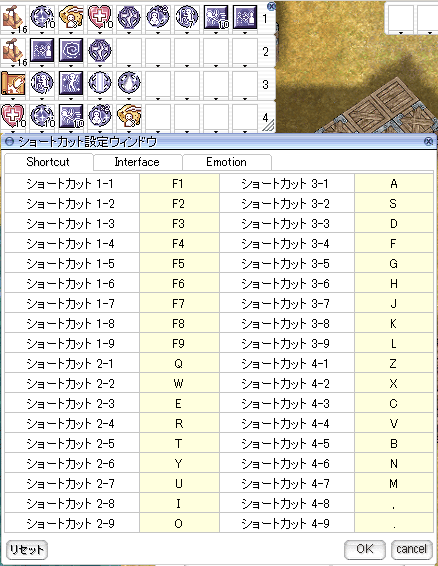Click the heart Heal skill in hotbar row 4
The image size is (438, 566).
(x=13, y=116)
